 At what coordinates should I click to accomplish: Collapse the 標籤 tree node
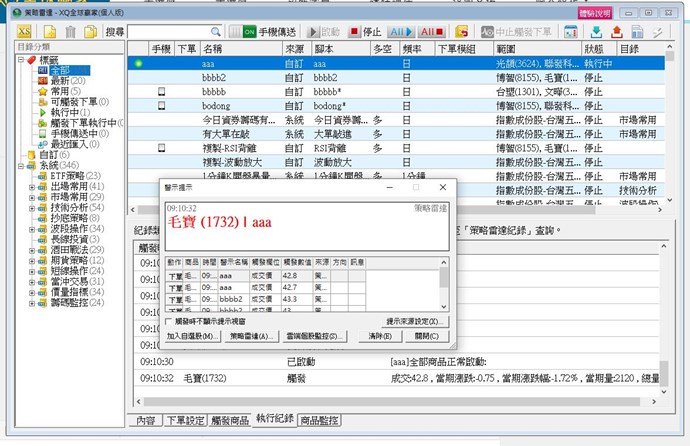(x=21, y=59)
